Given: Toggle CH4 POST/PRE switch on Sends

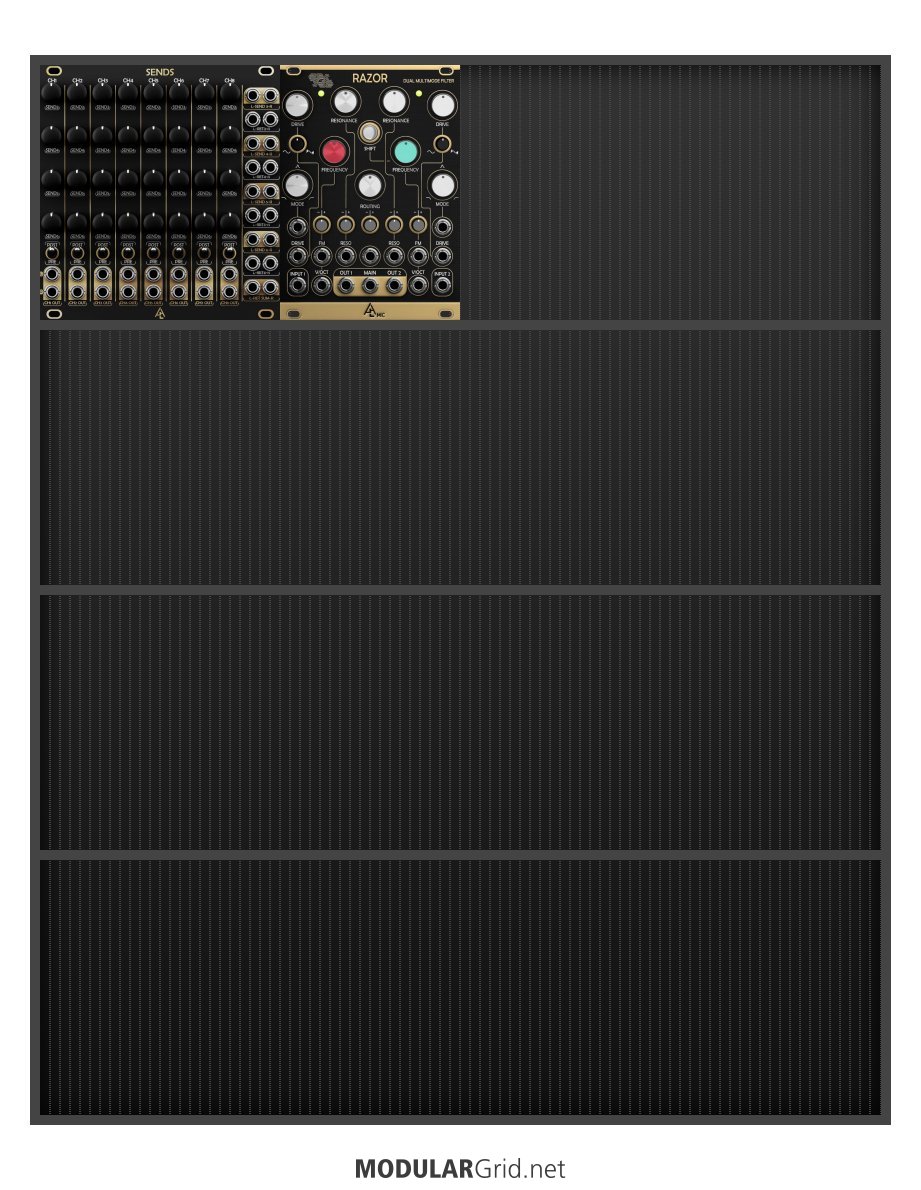Looking at the screenshot, I should pyautogui.click(x=128, y=253).
